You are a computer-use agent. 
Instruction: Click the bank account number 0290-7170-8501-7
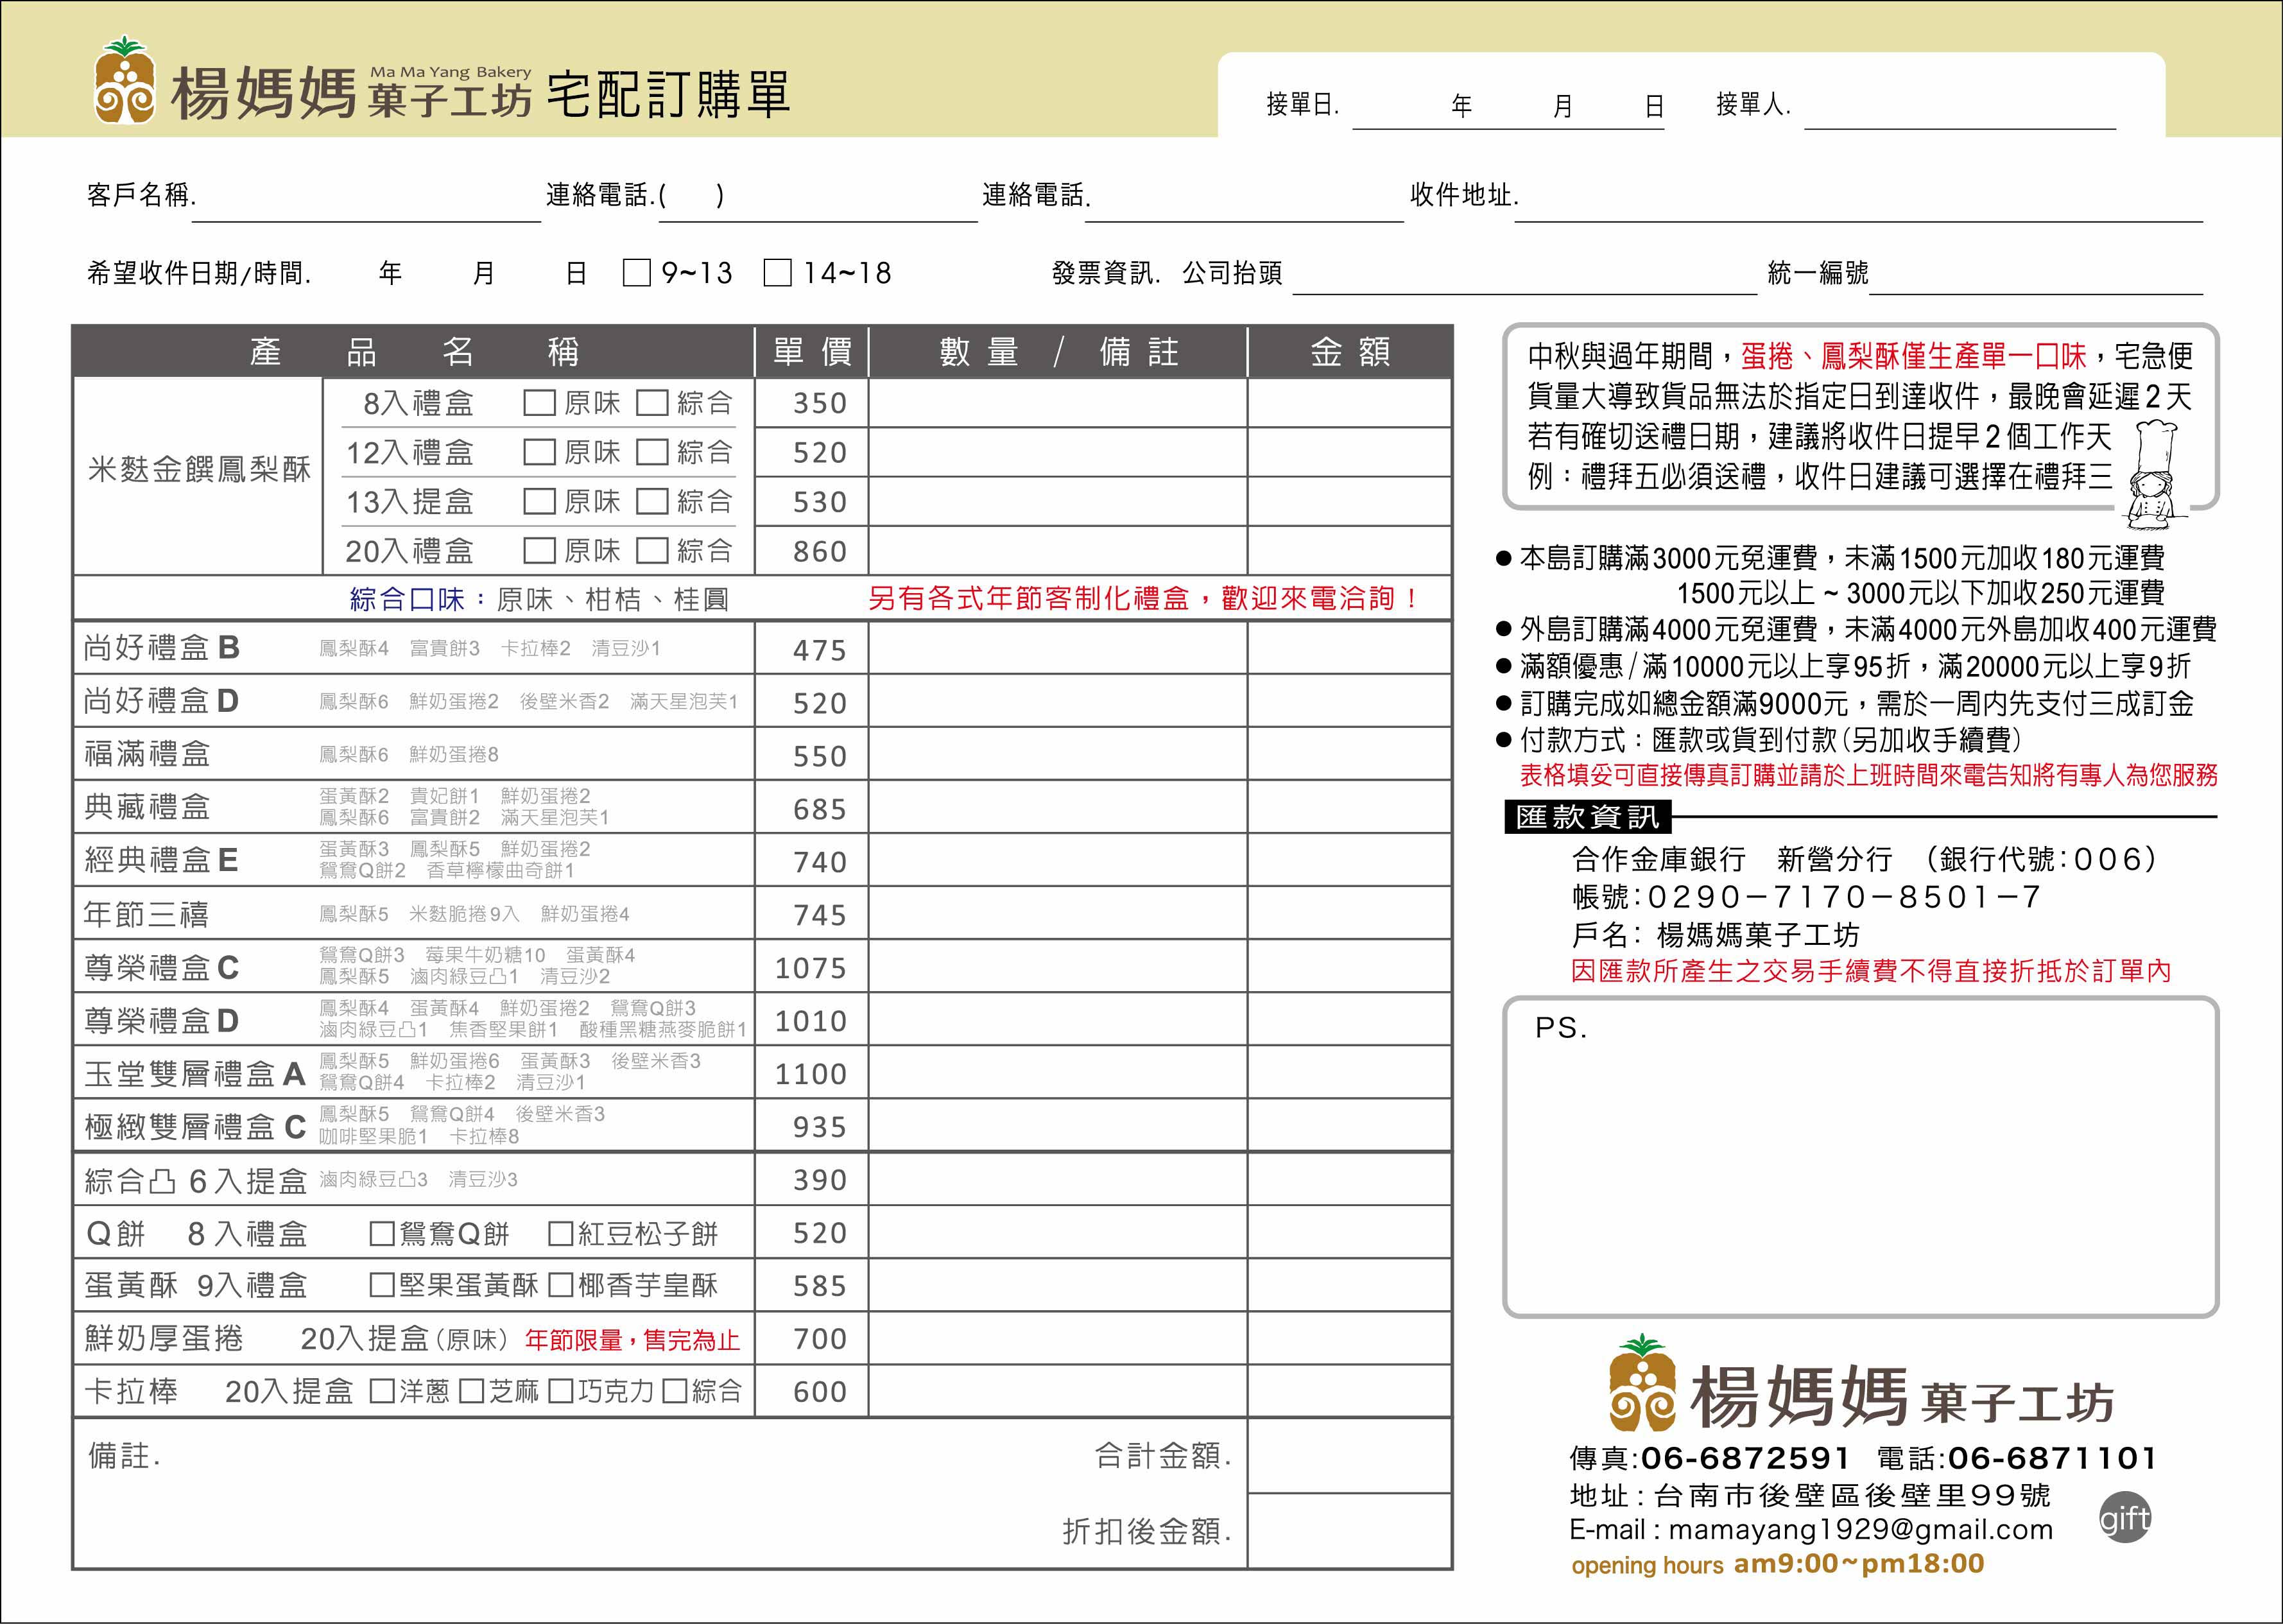(1843, 897)
